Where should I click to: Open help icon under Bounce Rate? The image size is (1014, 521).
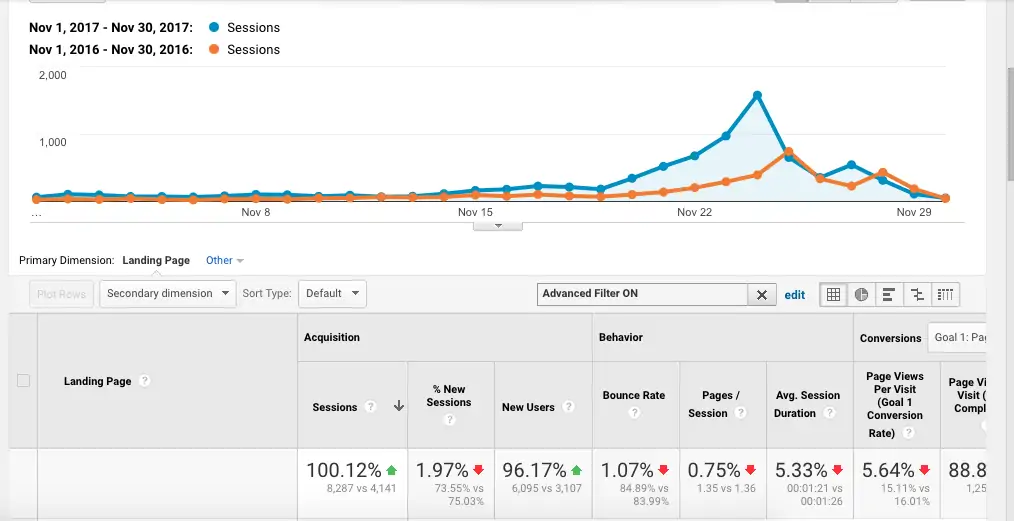634,412
